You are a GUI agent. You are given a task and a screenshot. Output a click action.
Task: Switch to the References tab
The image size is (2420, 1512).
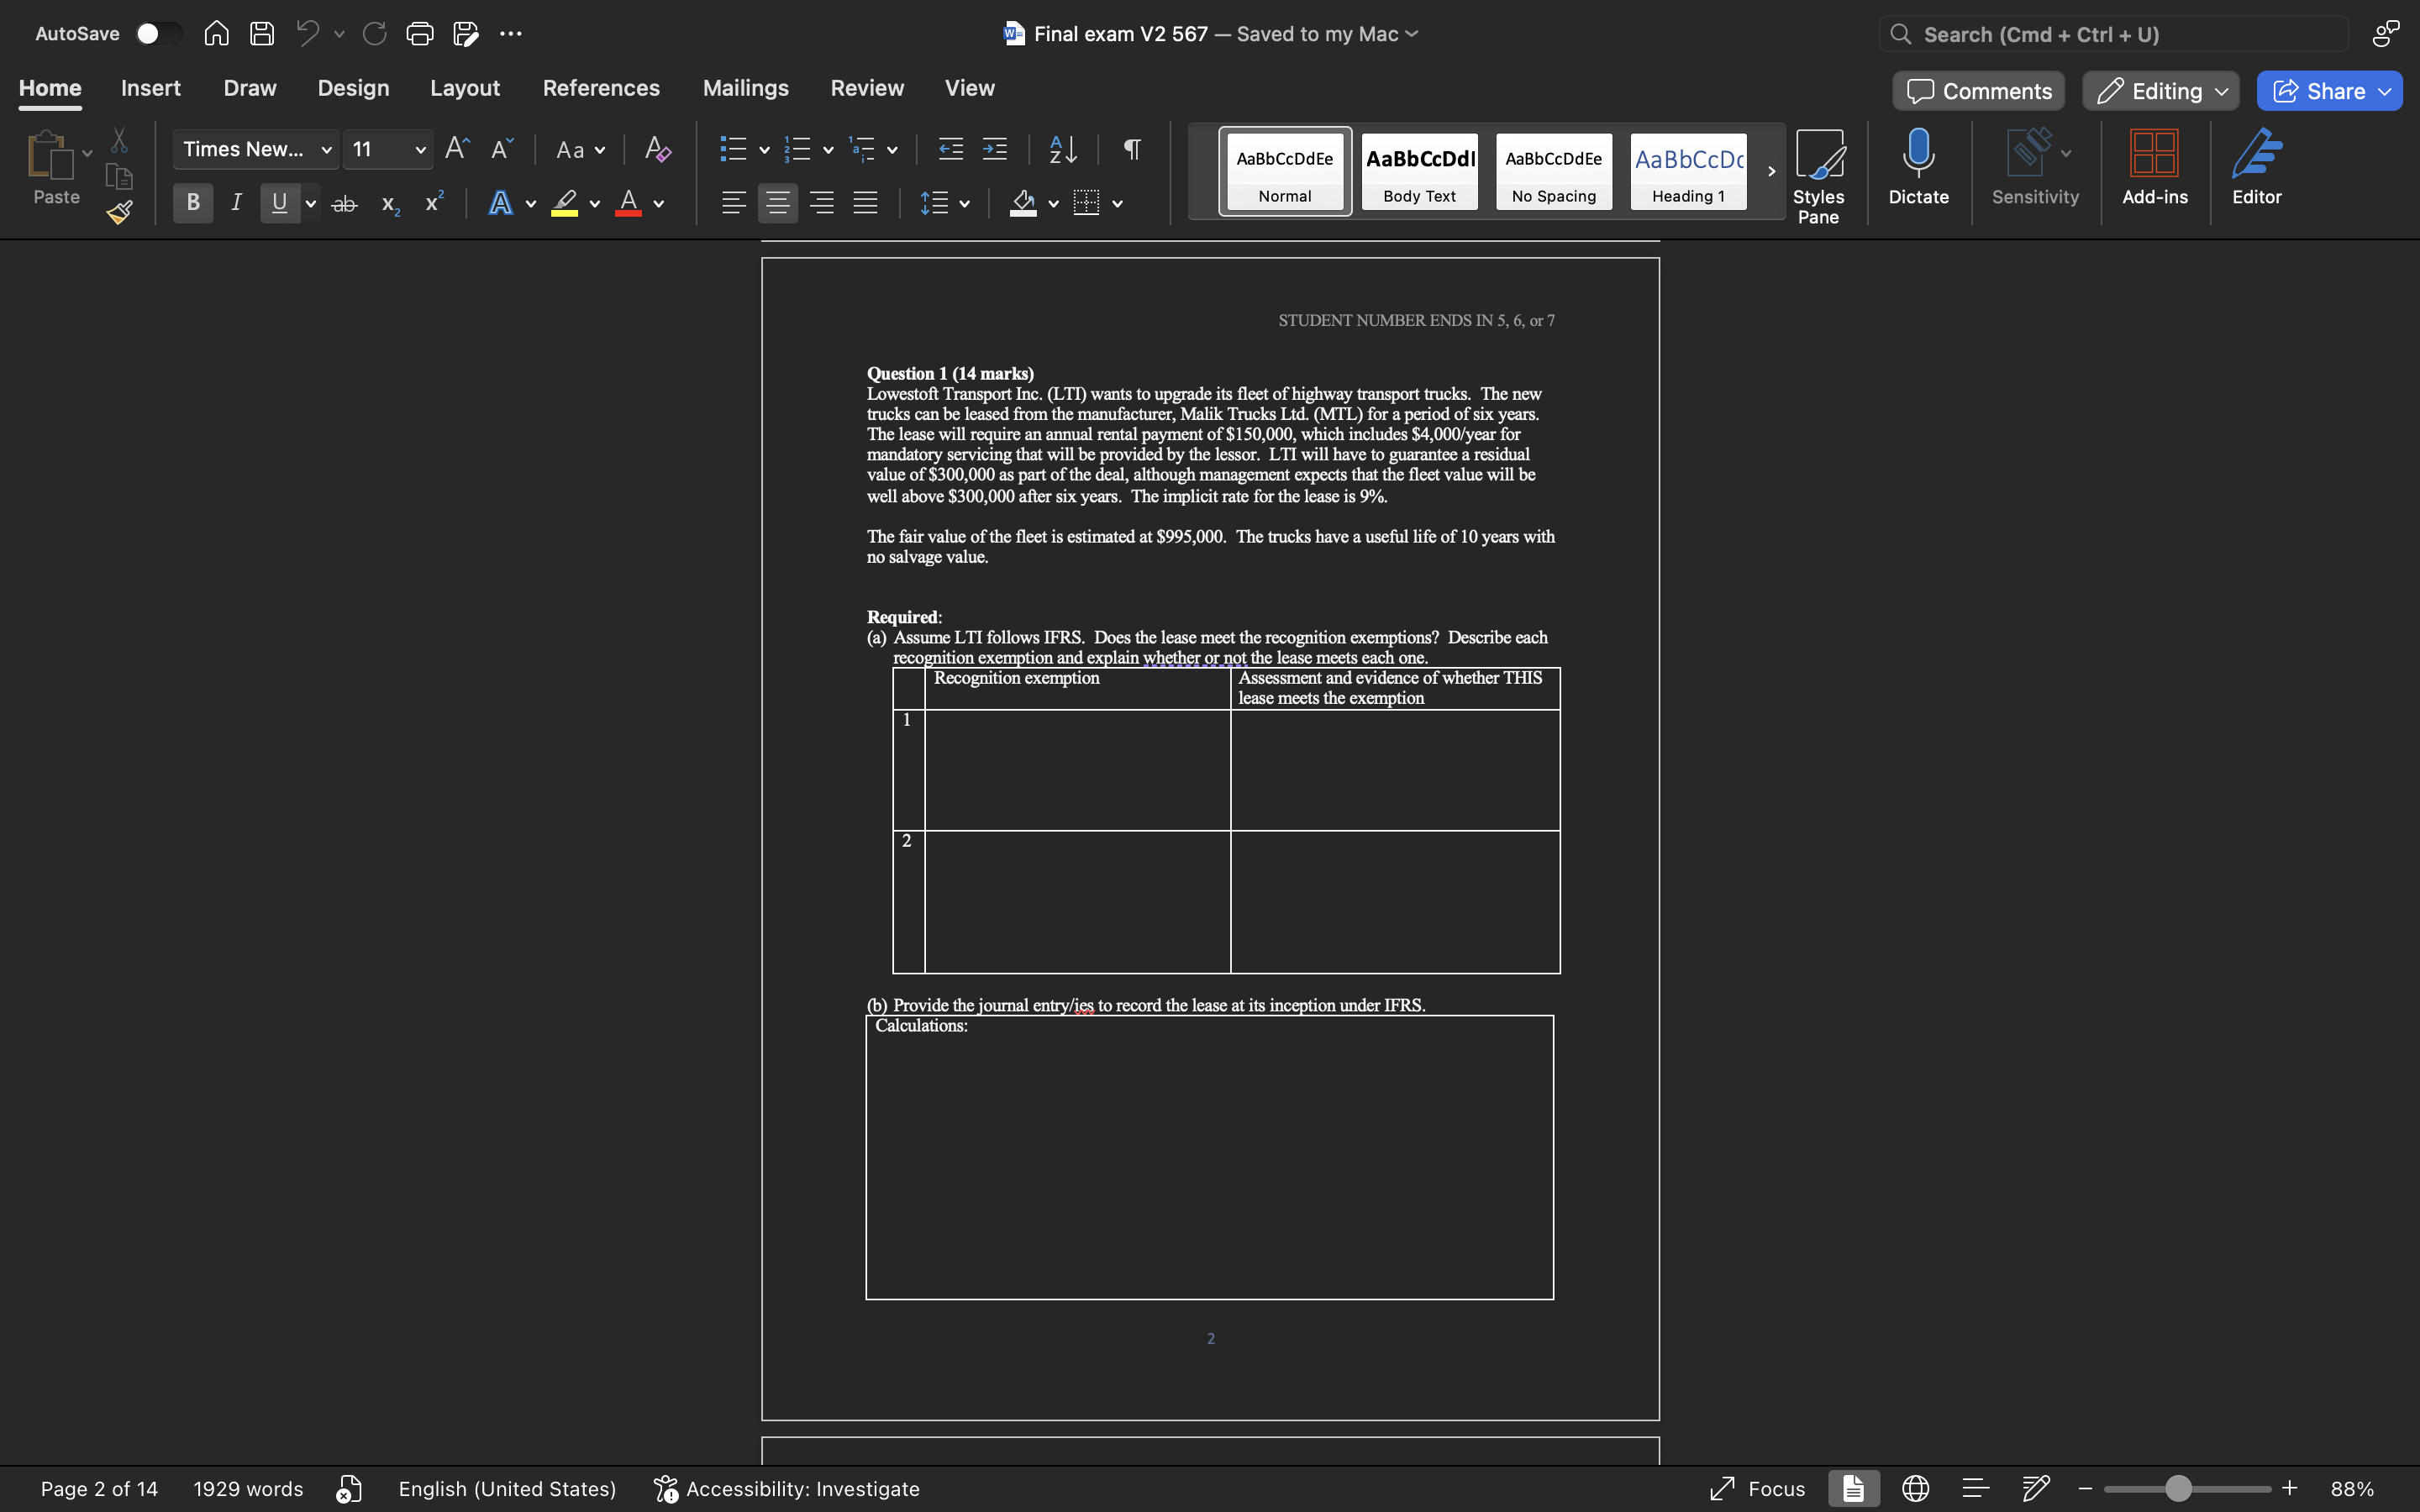(601, 88)
